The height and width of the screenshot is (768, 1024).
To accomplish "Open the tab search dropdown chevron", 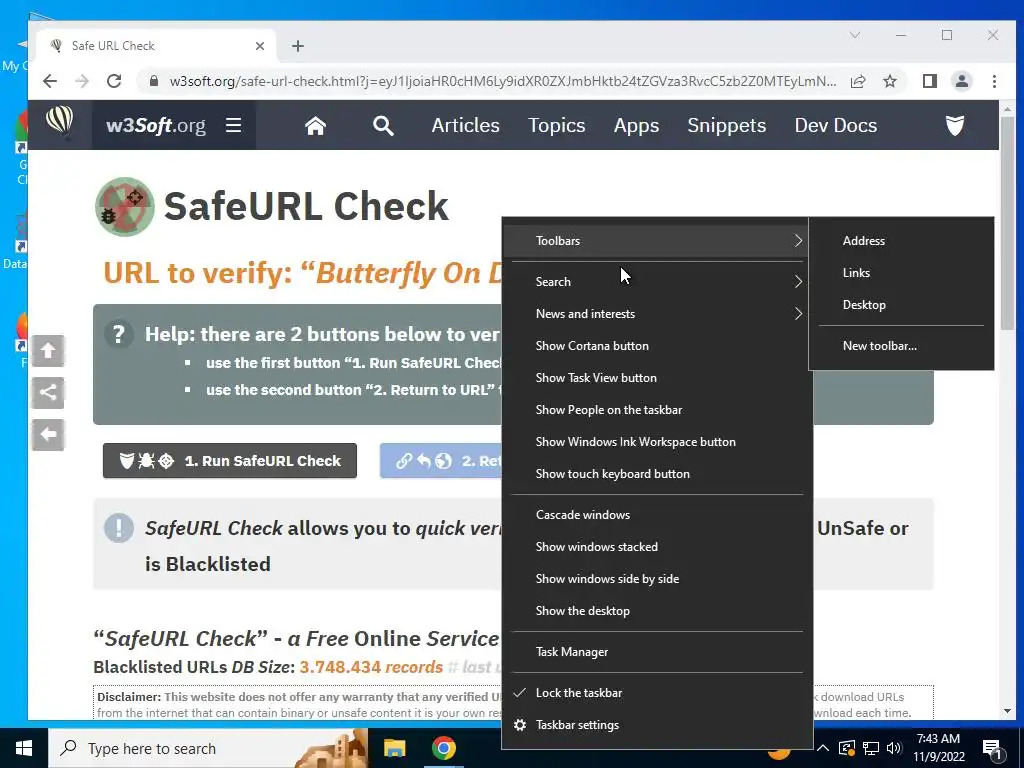I will pyautogui.click(x=854, y=35).
